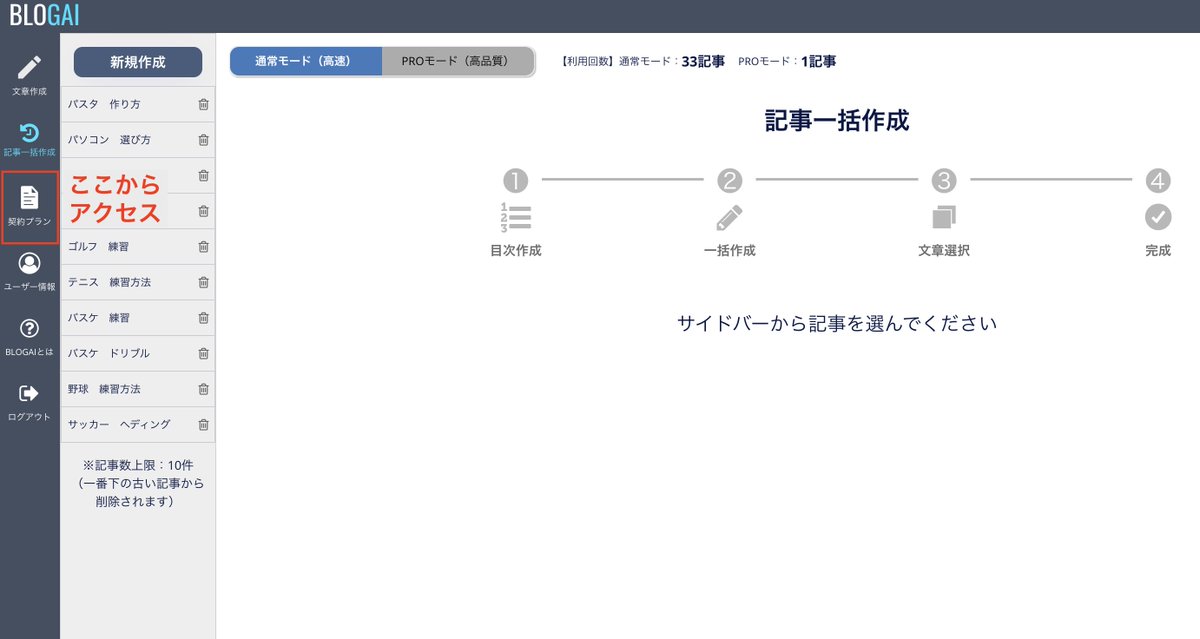Click trash icon next to バスケ 練習
1200x639 pixels.
(x=203, y=318)
